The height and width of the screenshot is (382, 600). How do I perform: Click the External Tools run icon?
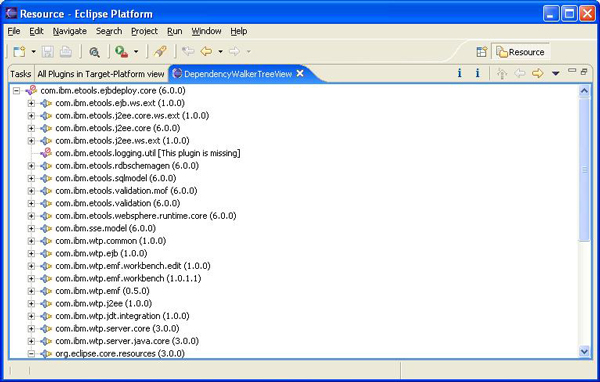(121, 51)
